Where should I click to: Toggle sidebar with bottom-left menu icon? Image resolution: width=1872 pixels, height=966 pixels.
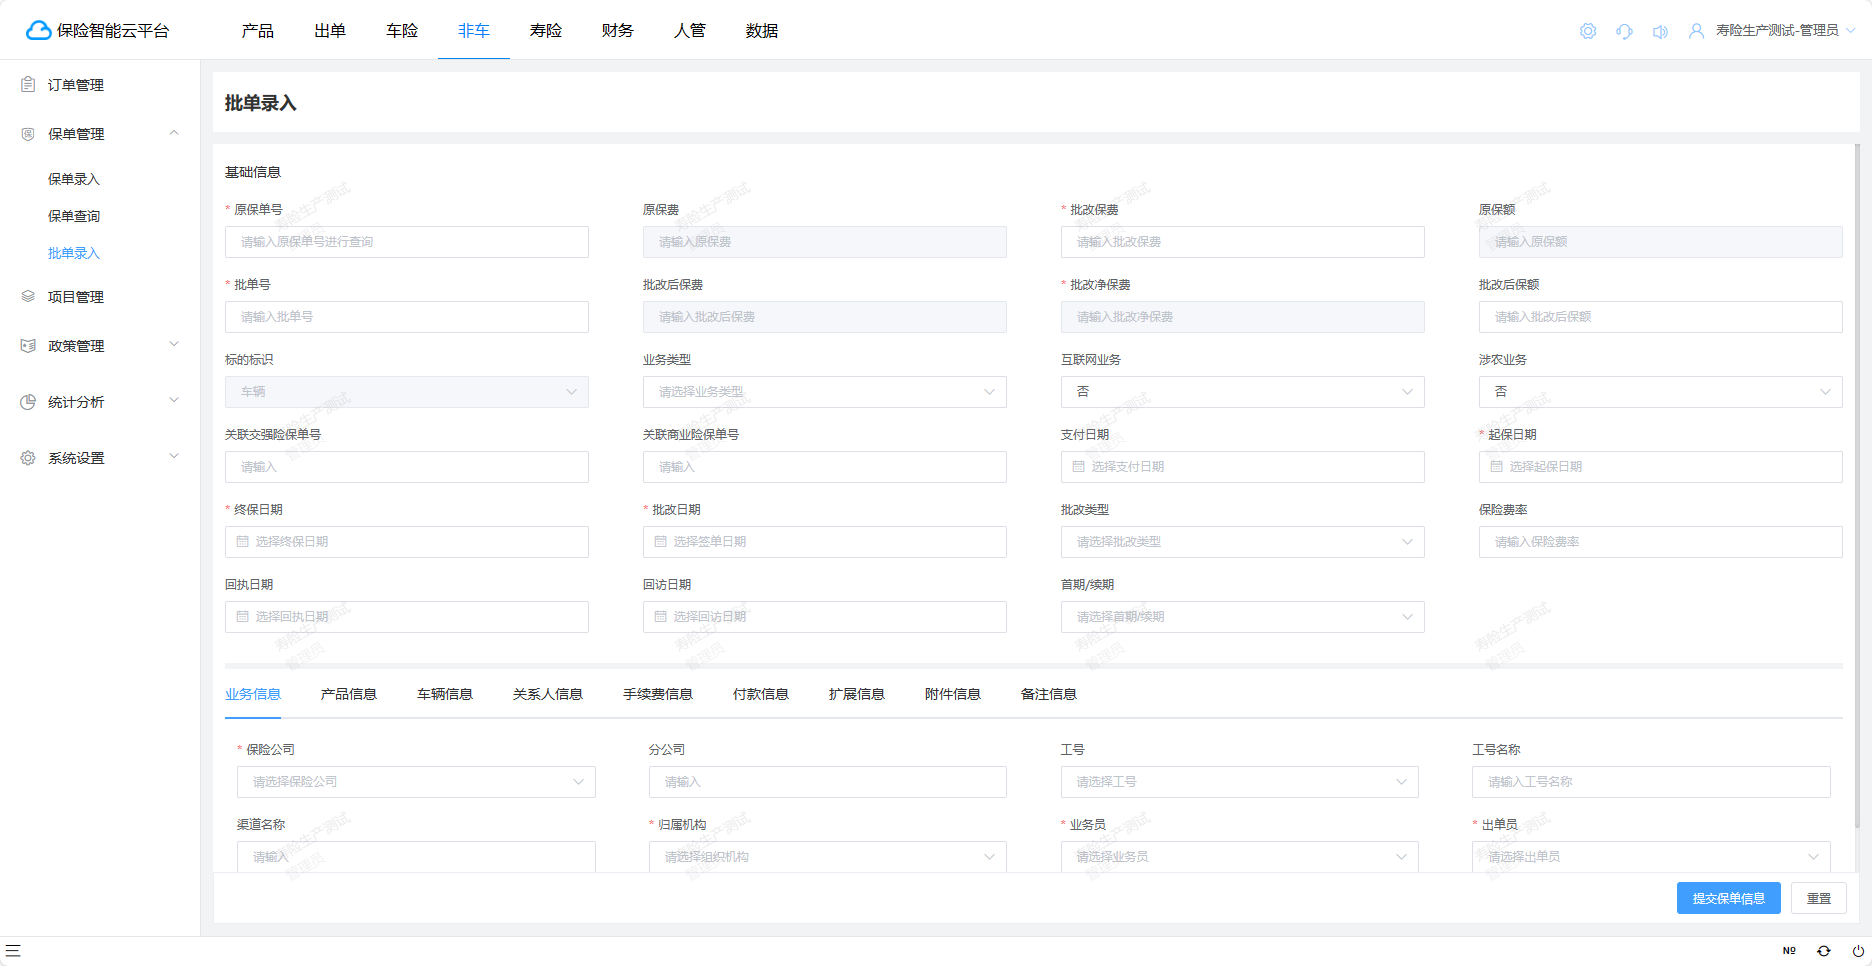(13, 951)
